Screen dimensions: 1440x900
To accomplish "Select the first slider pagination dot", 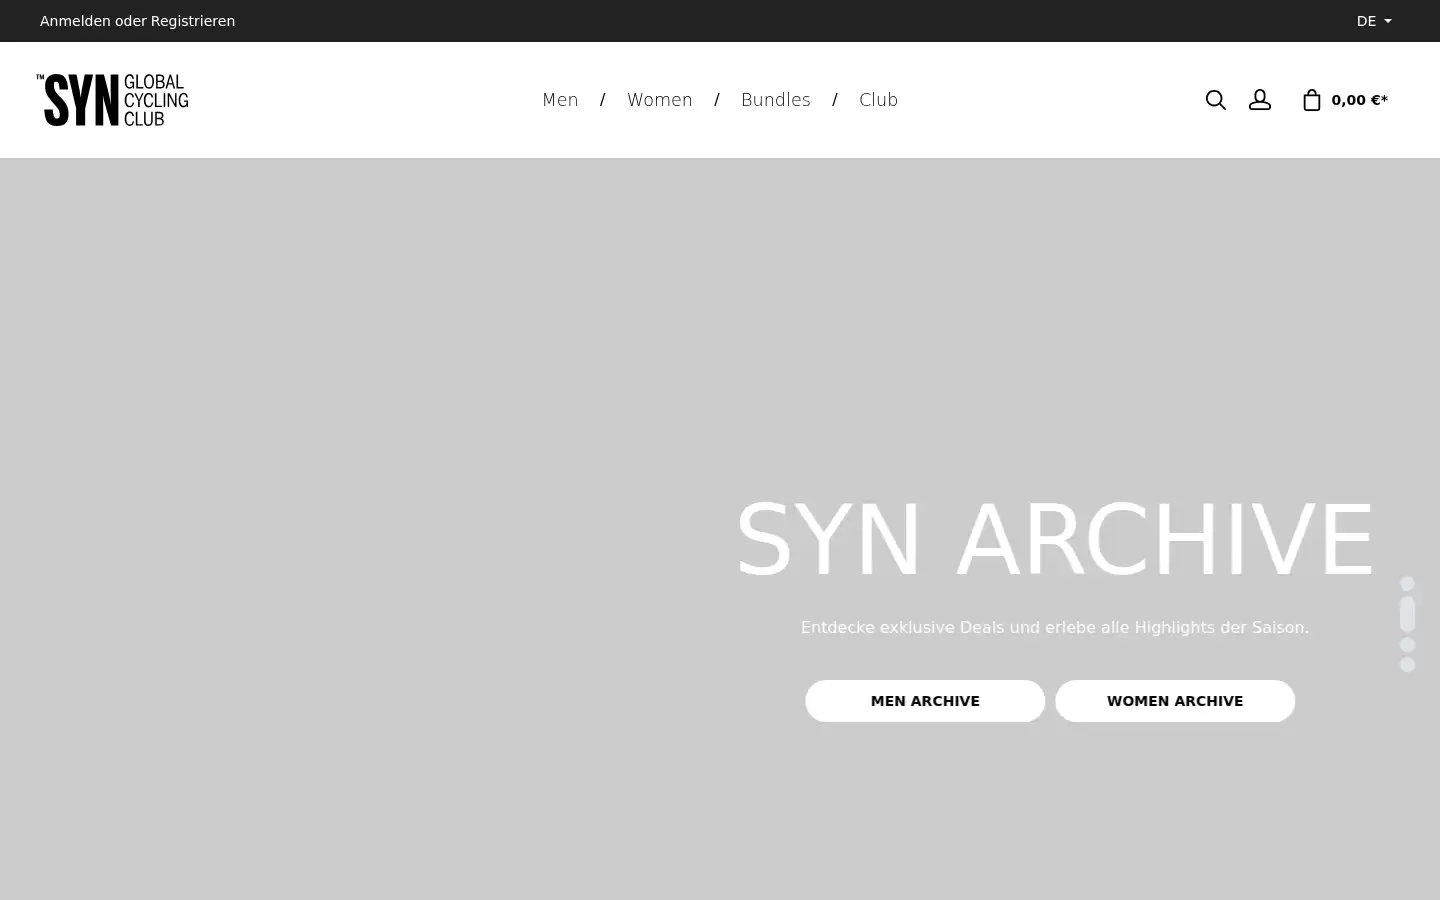I will click(x=1408, y=584).
